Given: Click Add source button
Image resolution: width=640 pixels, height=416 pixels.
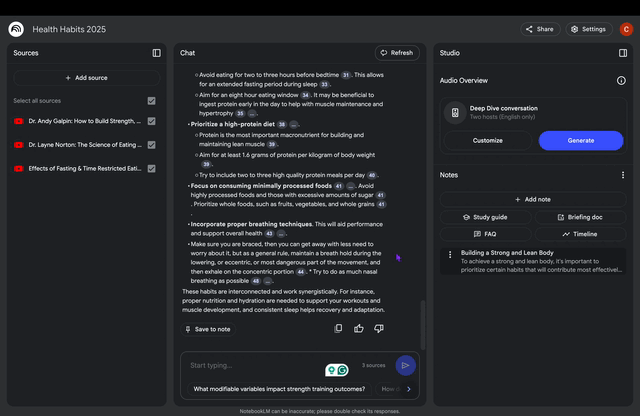Looking at the screenshot, I should point(87,78).
